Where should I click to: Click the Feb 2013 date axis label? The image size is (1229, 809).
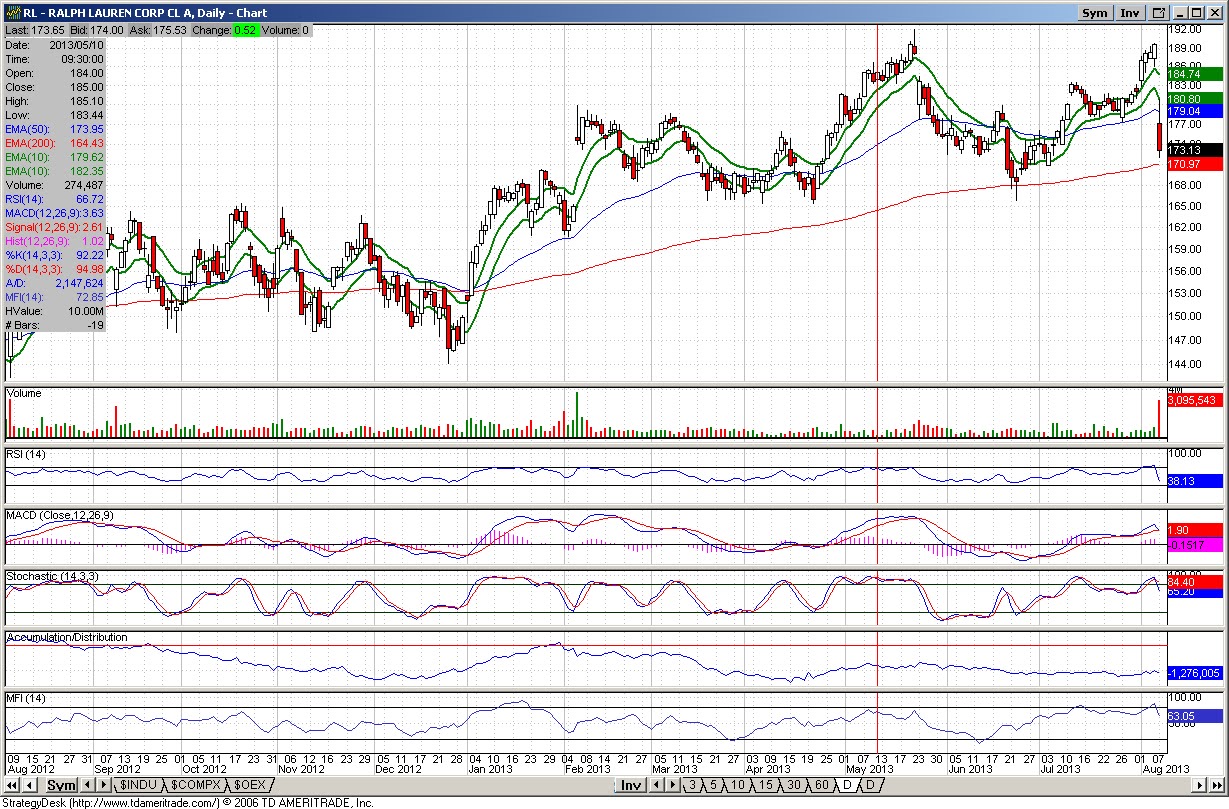click(587, 769)
